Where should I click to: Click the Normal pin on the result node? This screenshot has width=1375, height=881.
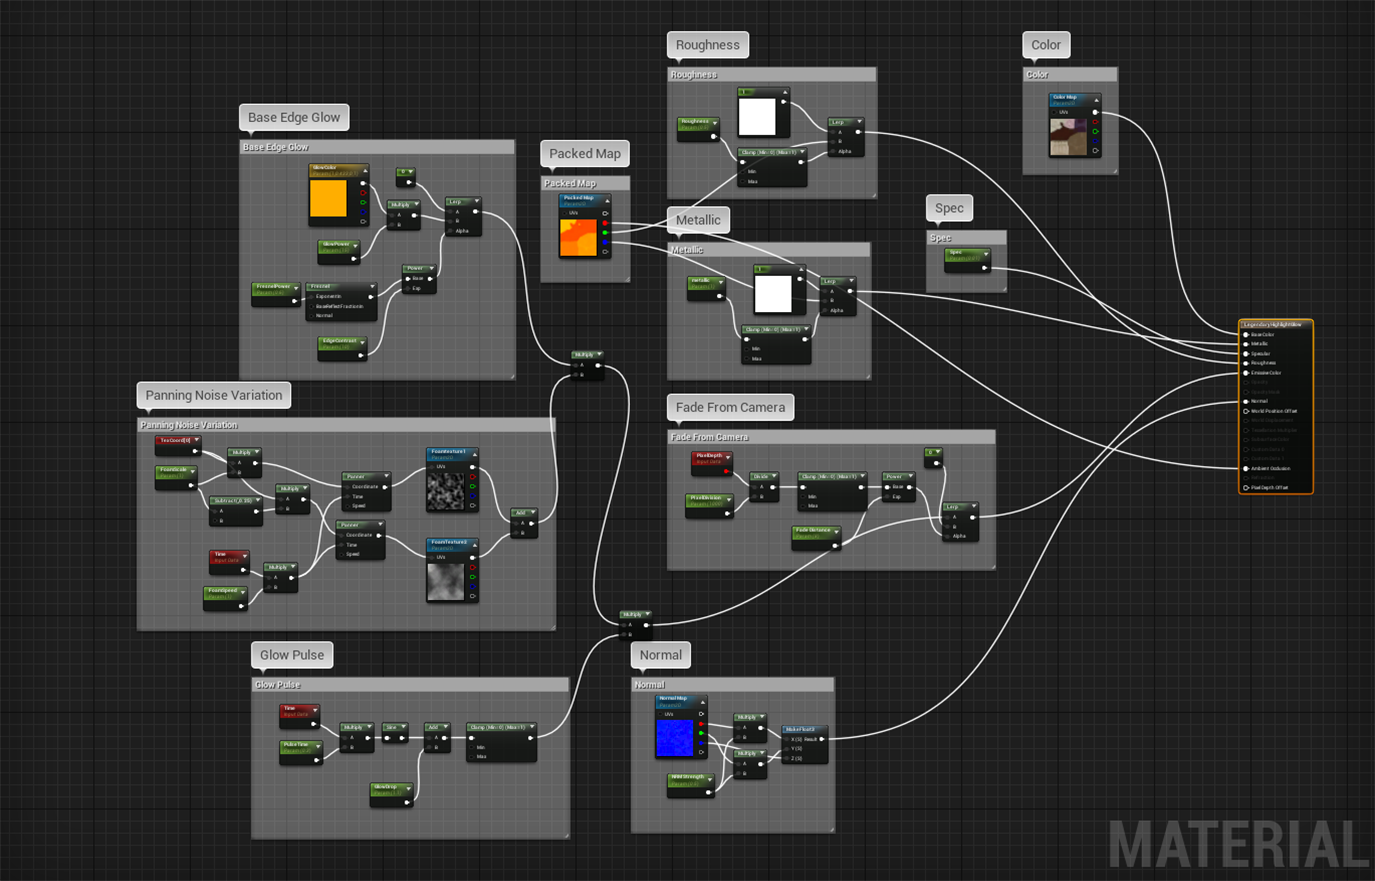(1246, 401)
